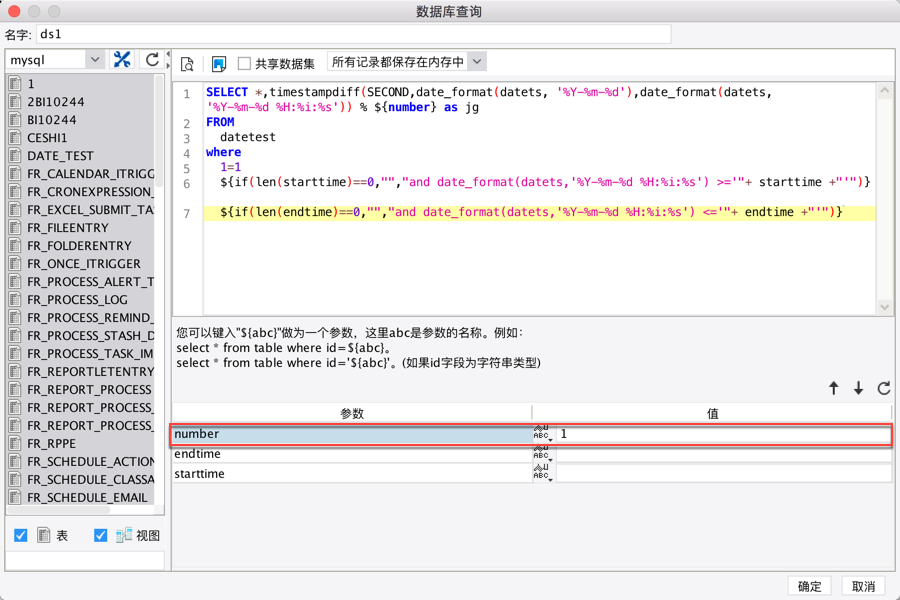Select table FR_FOLDERENTRY
900x600 pixels.
pyautogui.click(x=80, y=246)
